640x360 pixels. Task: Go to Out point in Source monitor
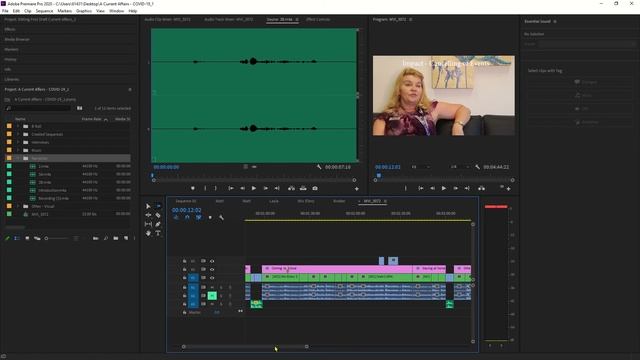tap(277, 188)
